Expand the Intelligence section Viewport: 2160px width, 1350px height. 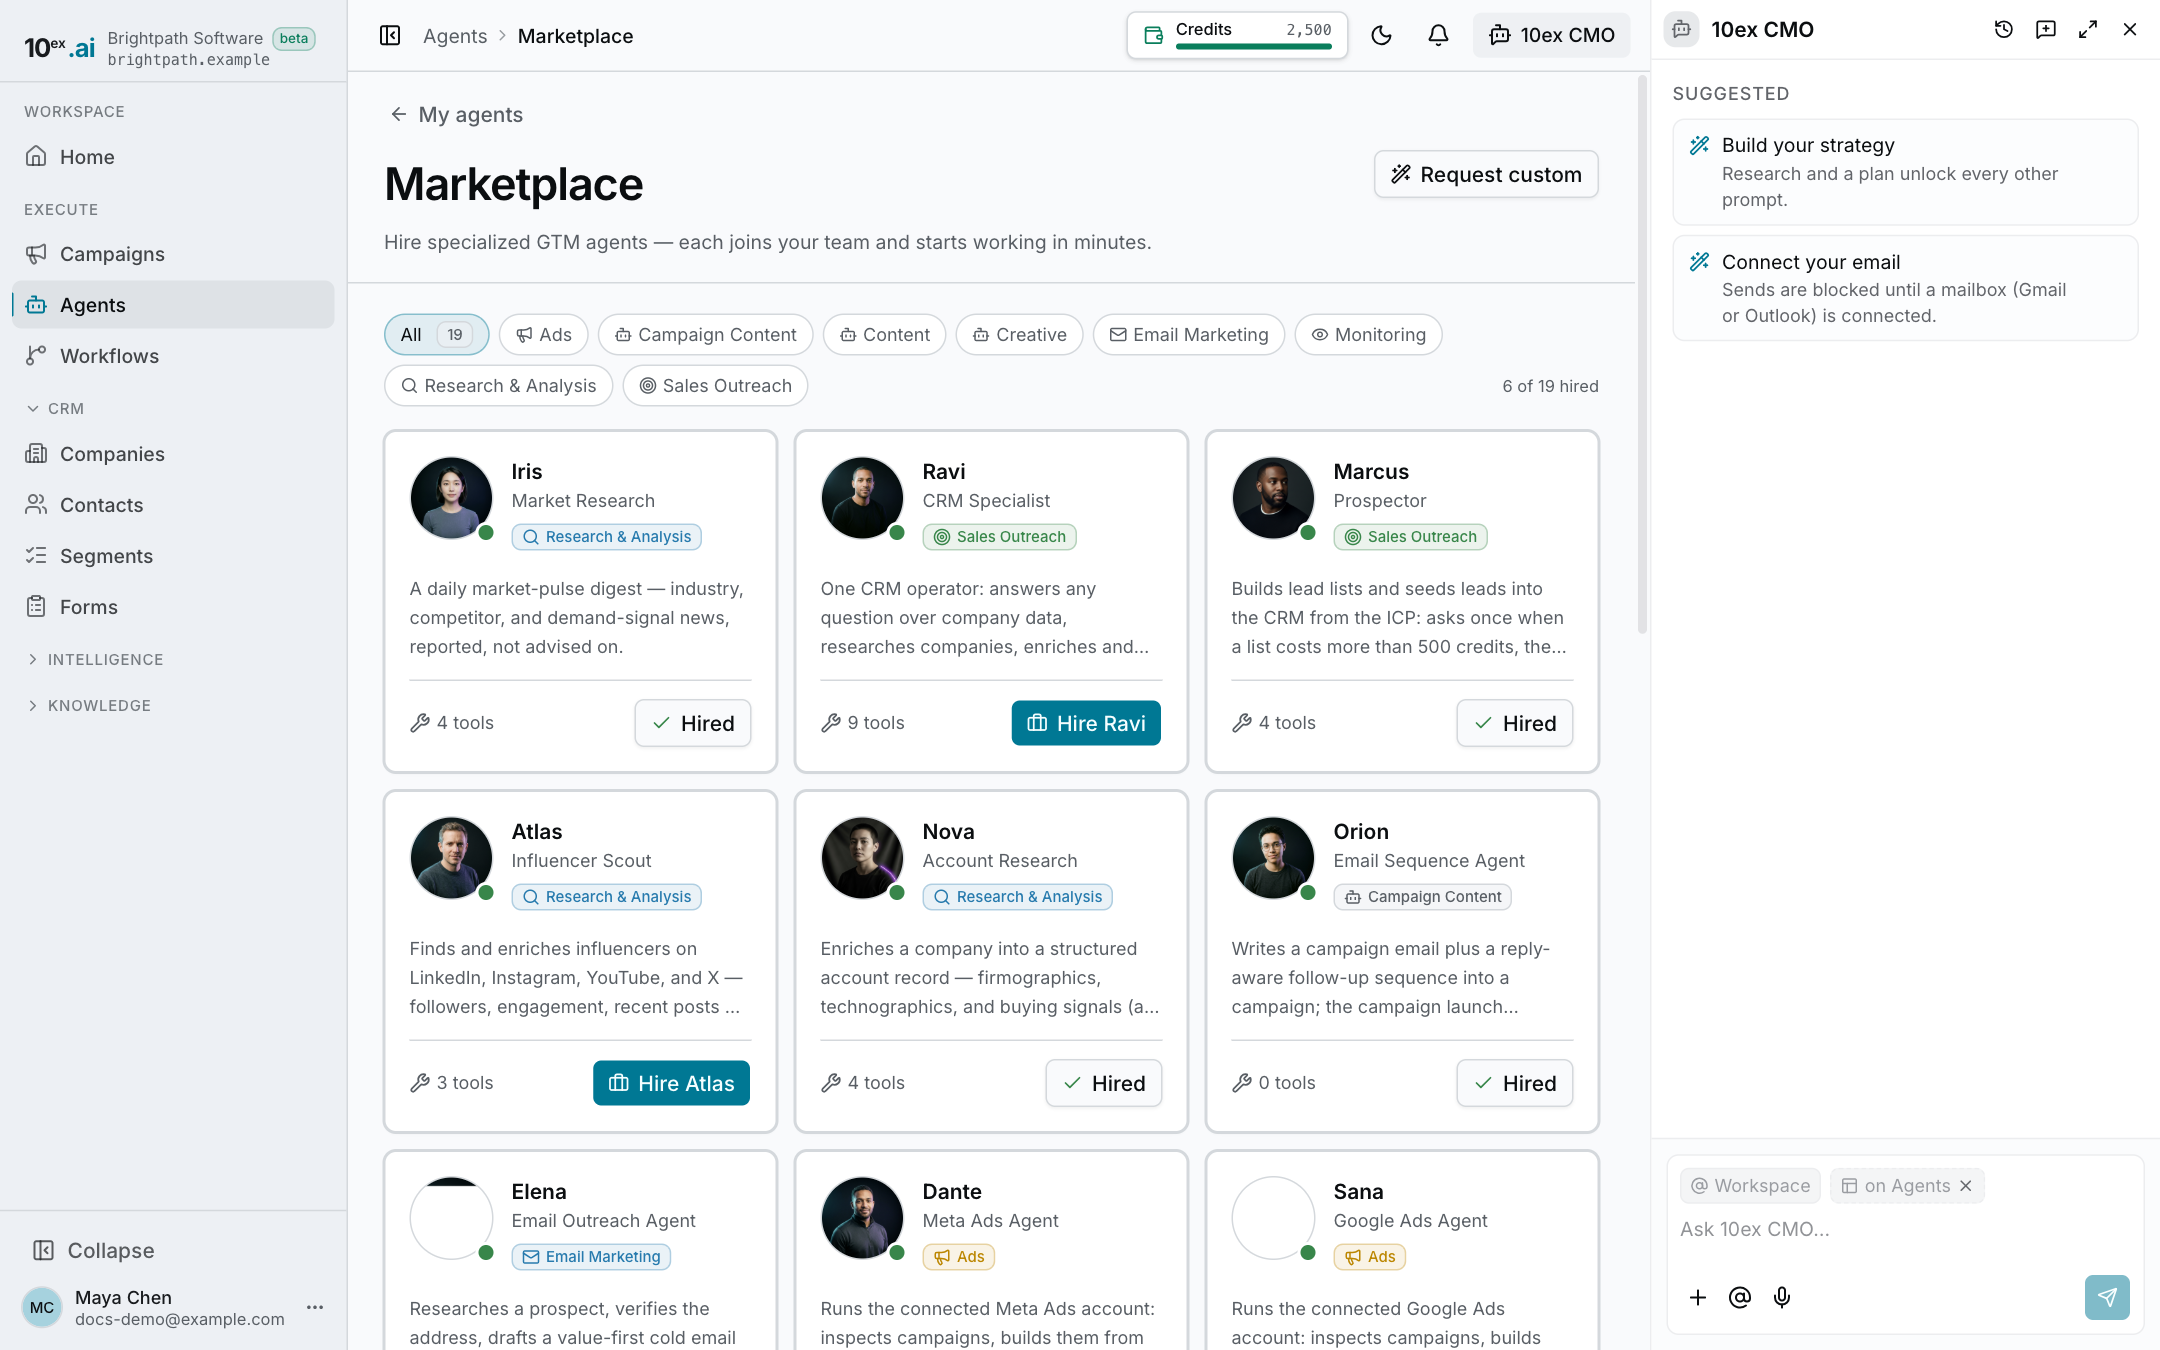pos(95,660)
